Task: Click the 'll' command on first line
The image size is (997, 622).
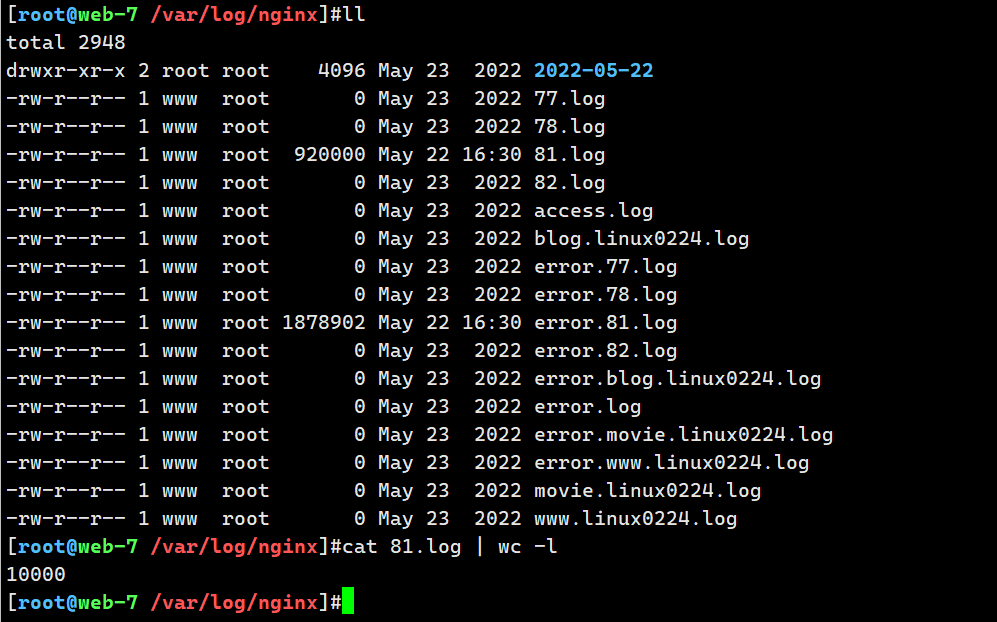Action: 353,15
